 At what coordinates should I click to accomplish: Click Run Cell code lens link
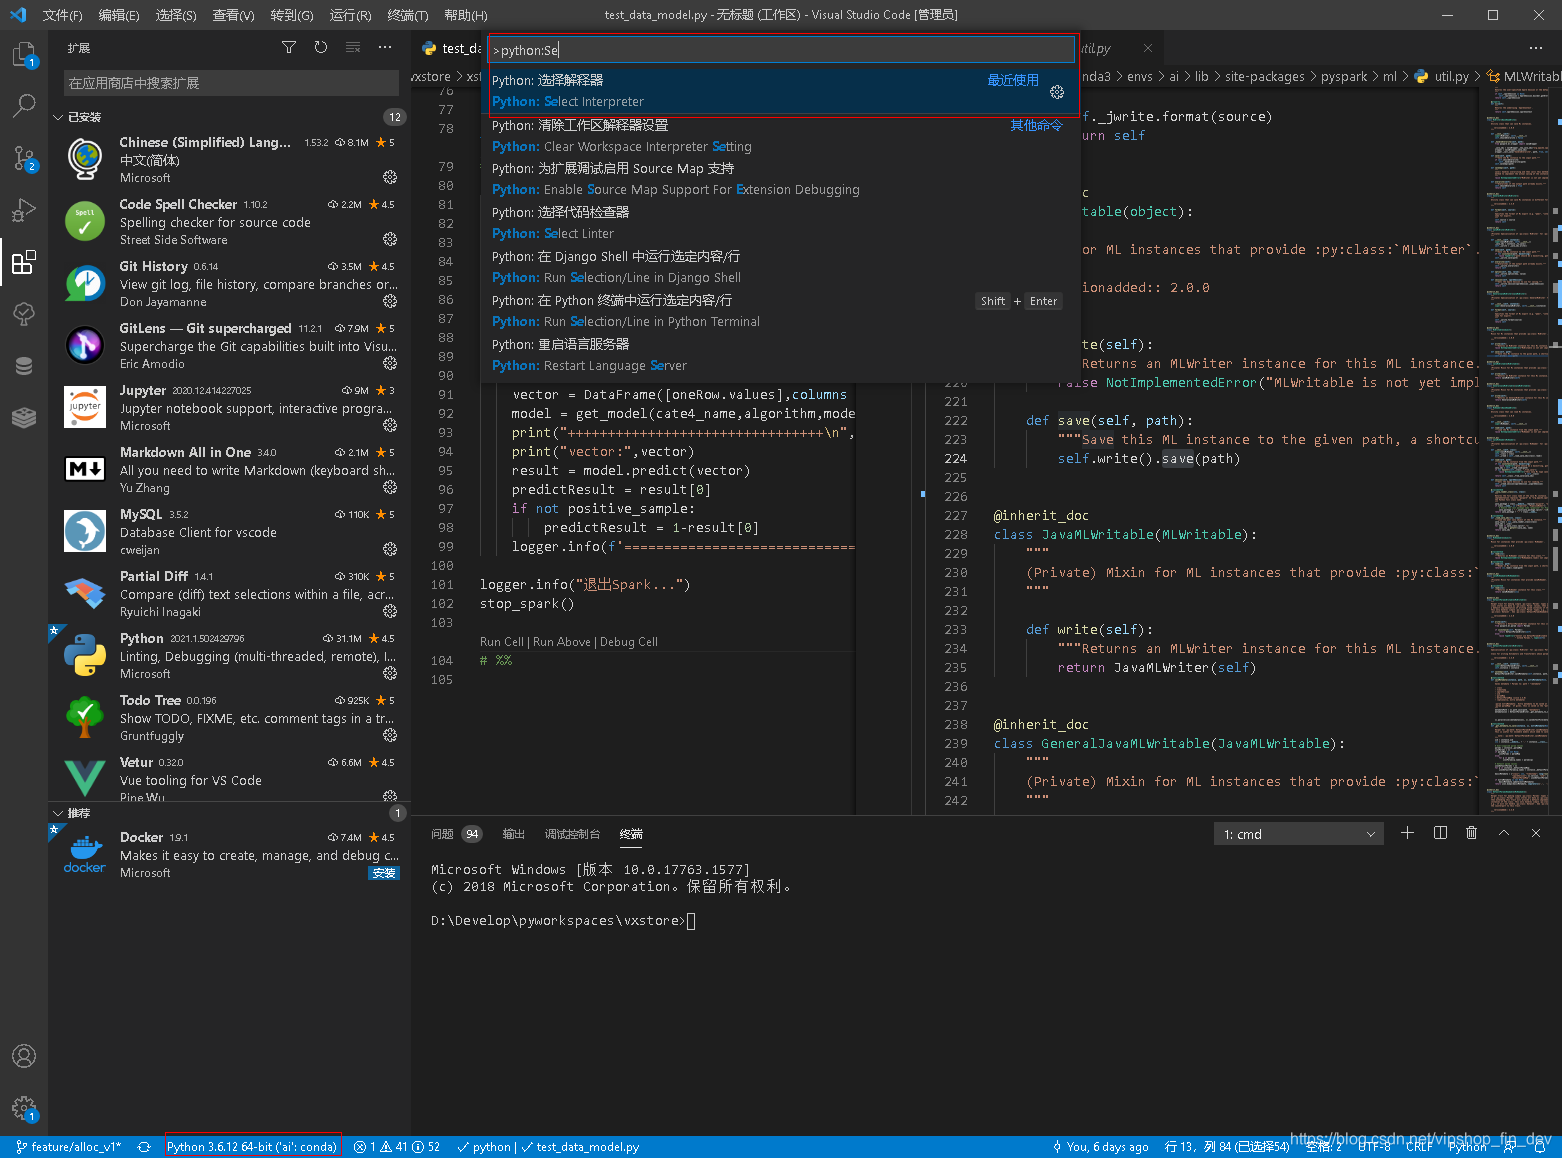(x=501, y=642)
